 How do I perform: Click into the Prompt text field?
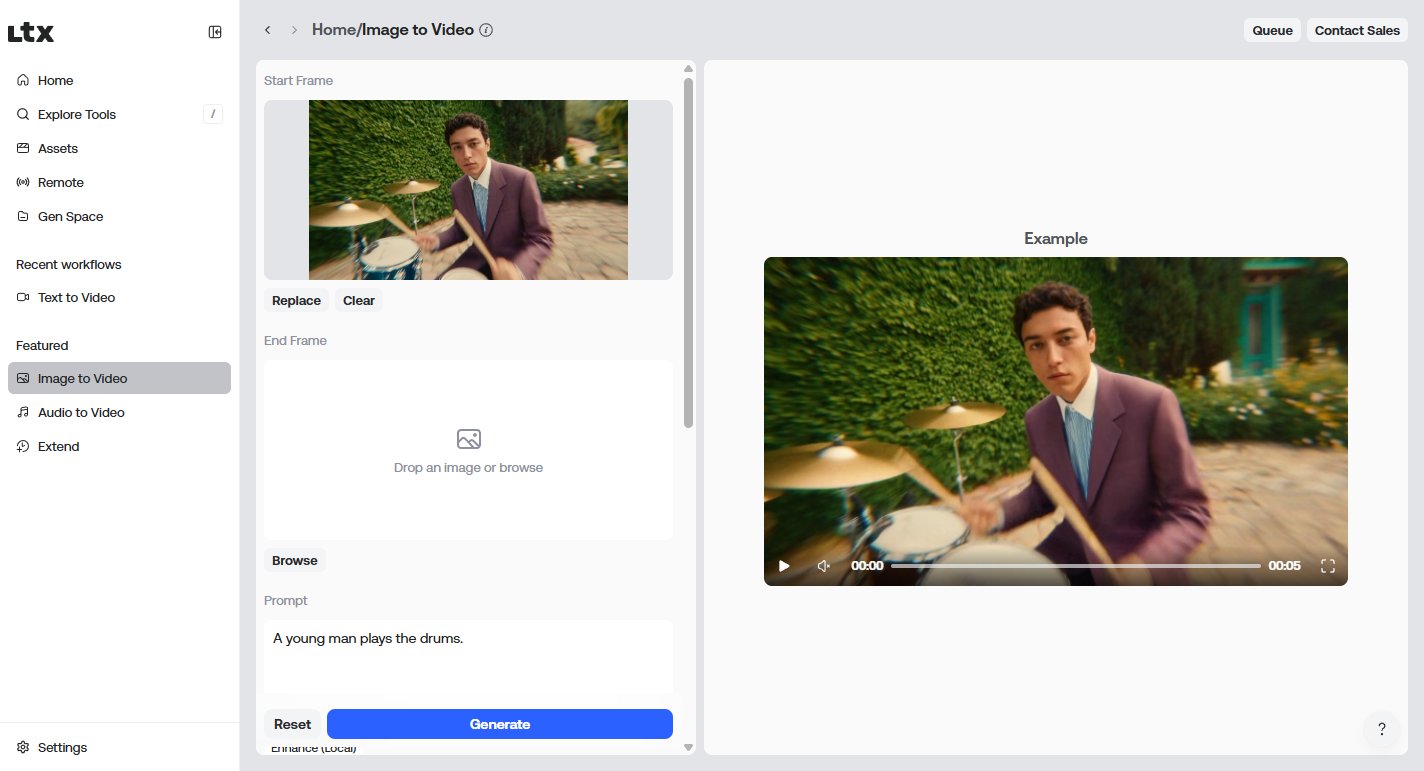[468, 656]
